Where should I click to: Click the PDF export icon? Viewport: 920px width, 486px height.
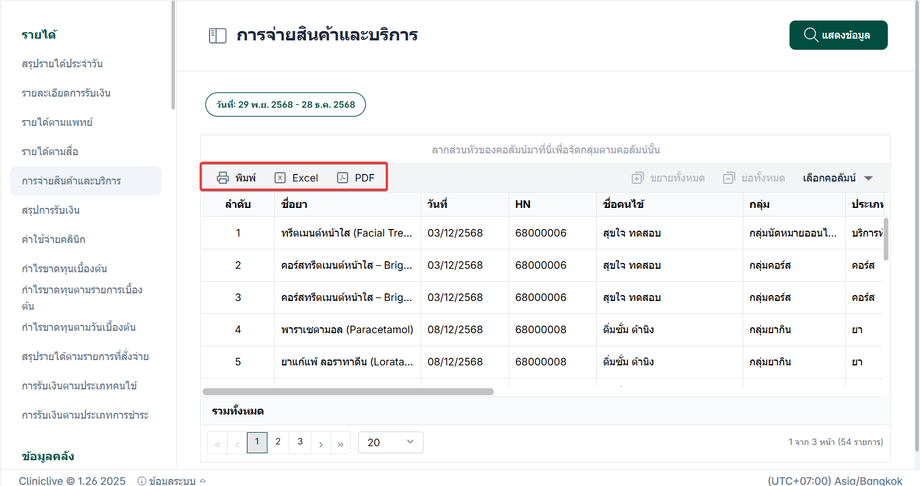(x=343, y=178)
